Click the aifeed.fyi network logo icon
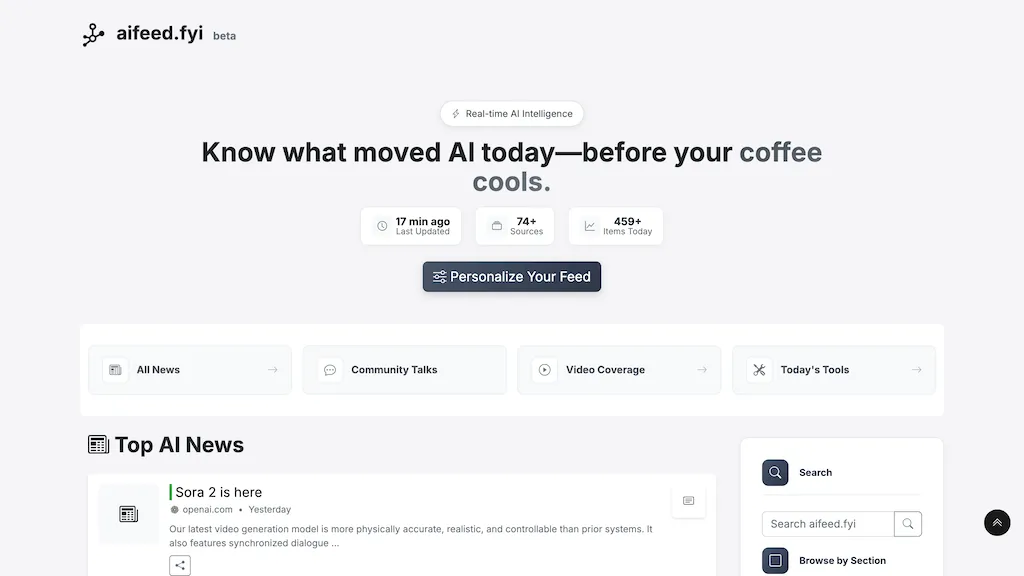Screen dimensions: 1024x576 [93, 35]
